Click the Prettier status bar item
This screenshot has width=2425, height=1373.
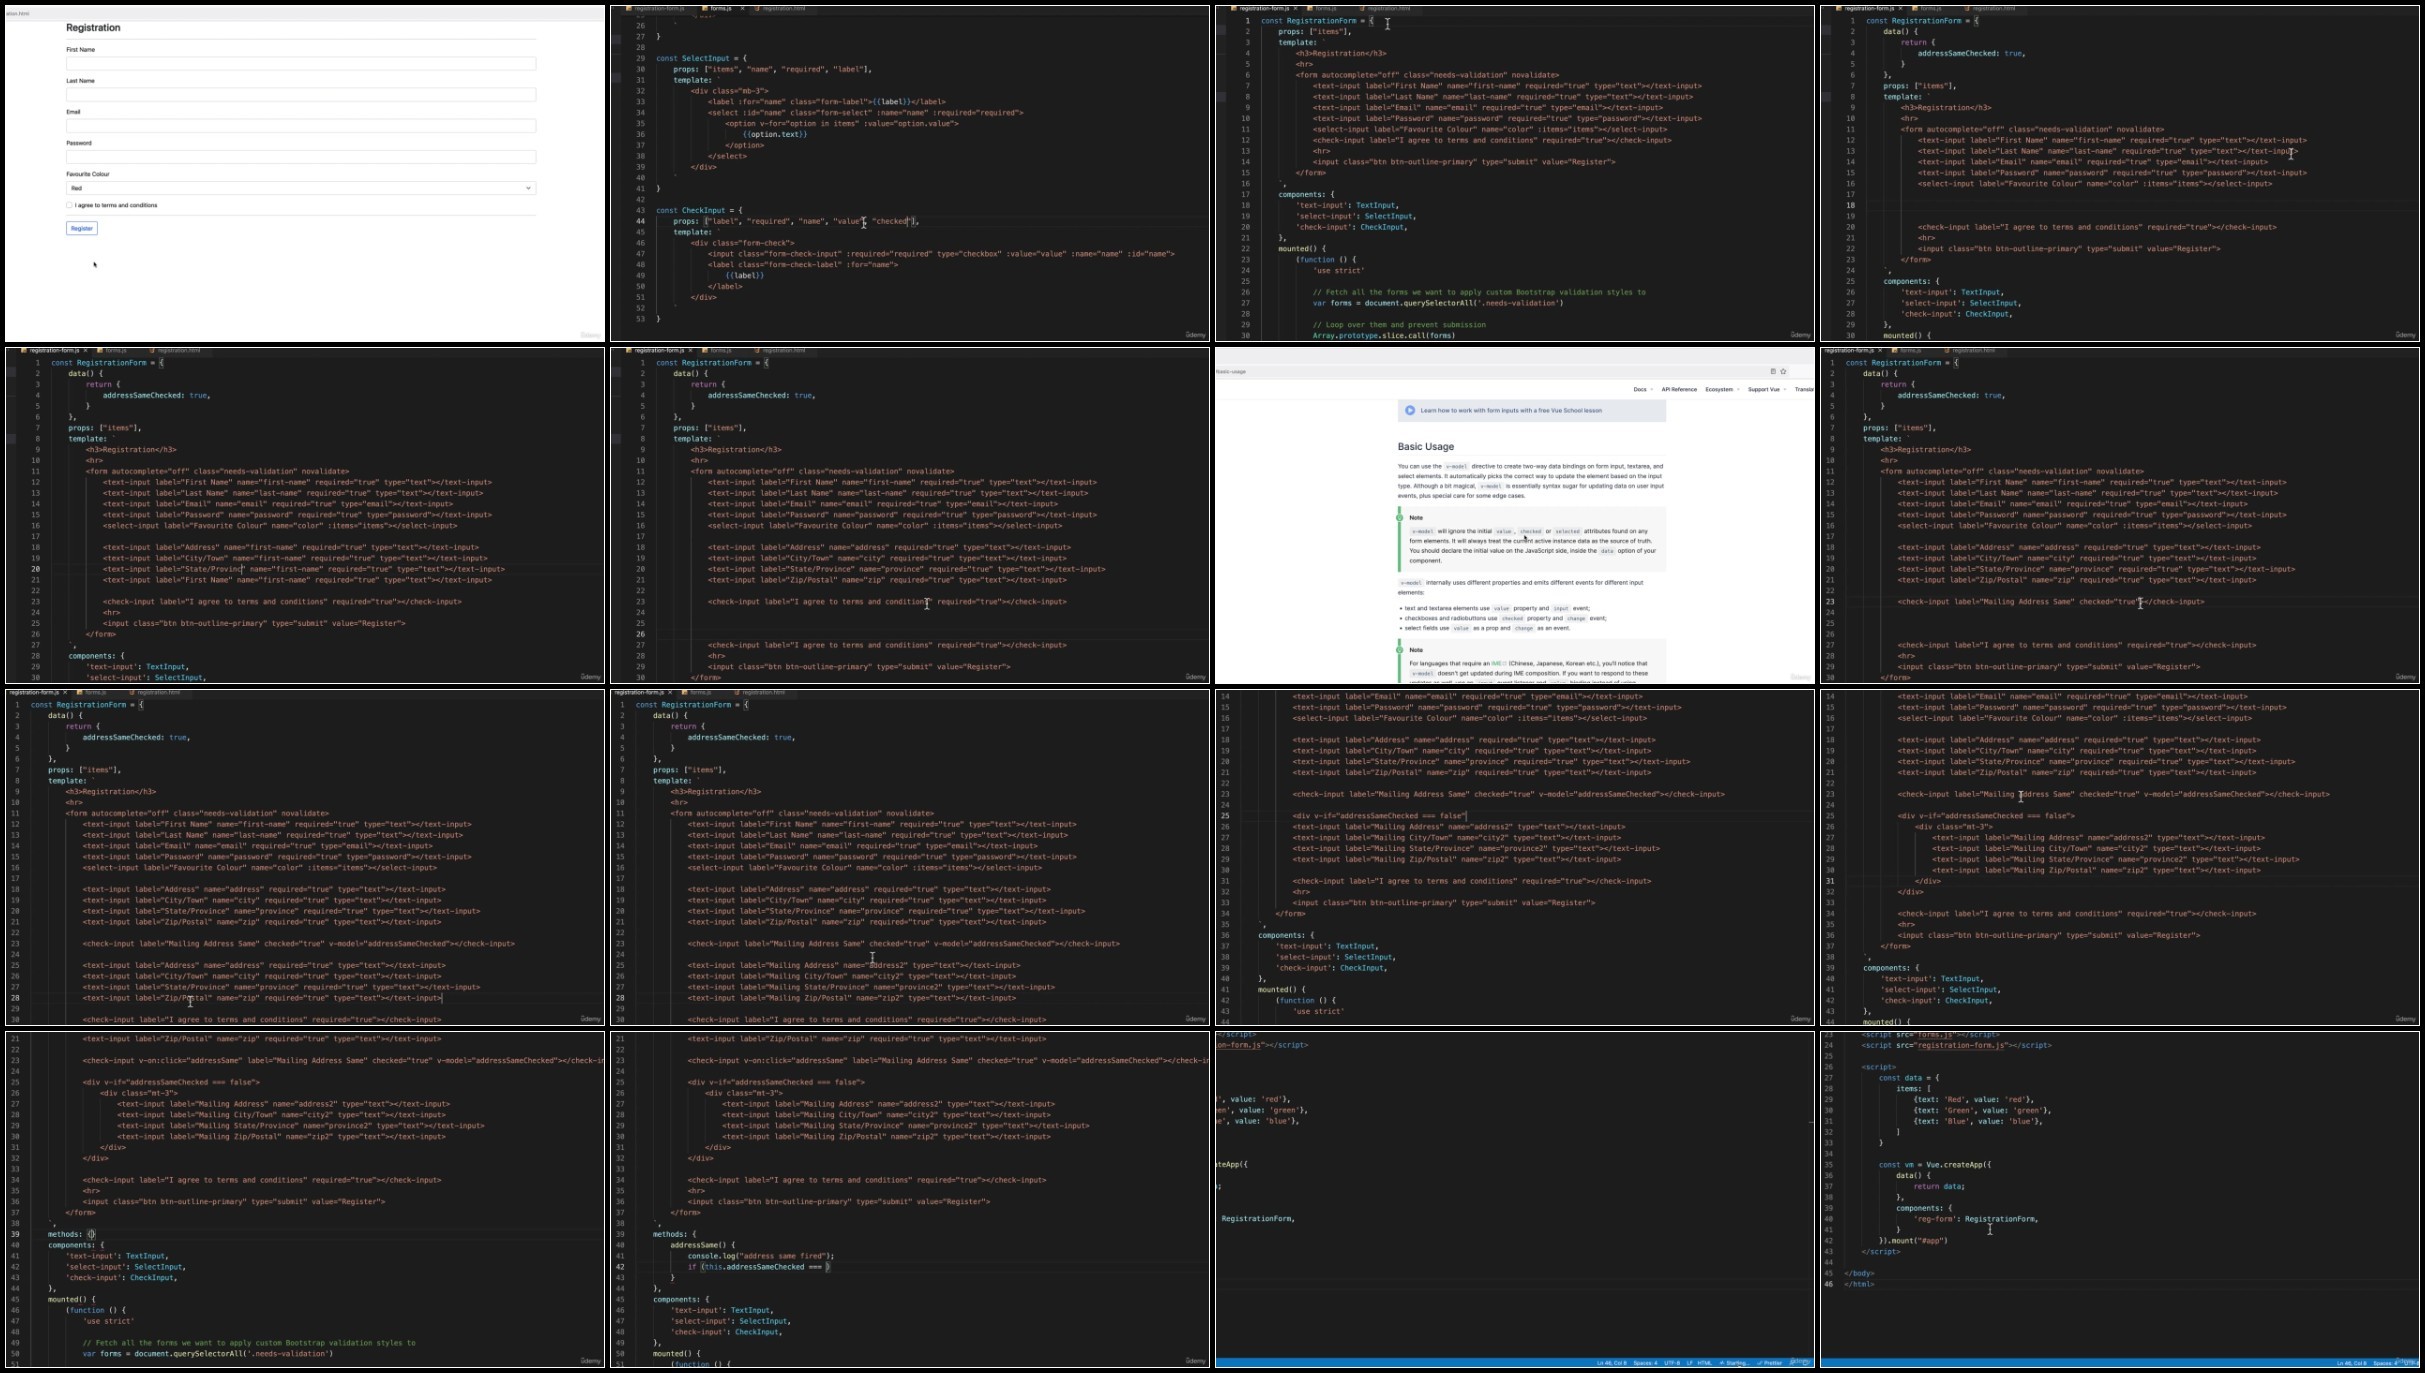tap(1769, 1363)
